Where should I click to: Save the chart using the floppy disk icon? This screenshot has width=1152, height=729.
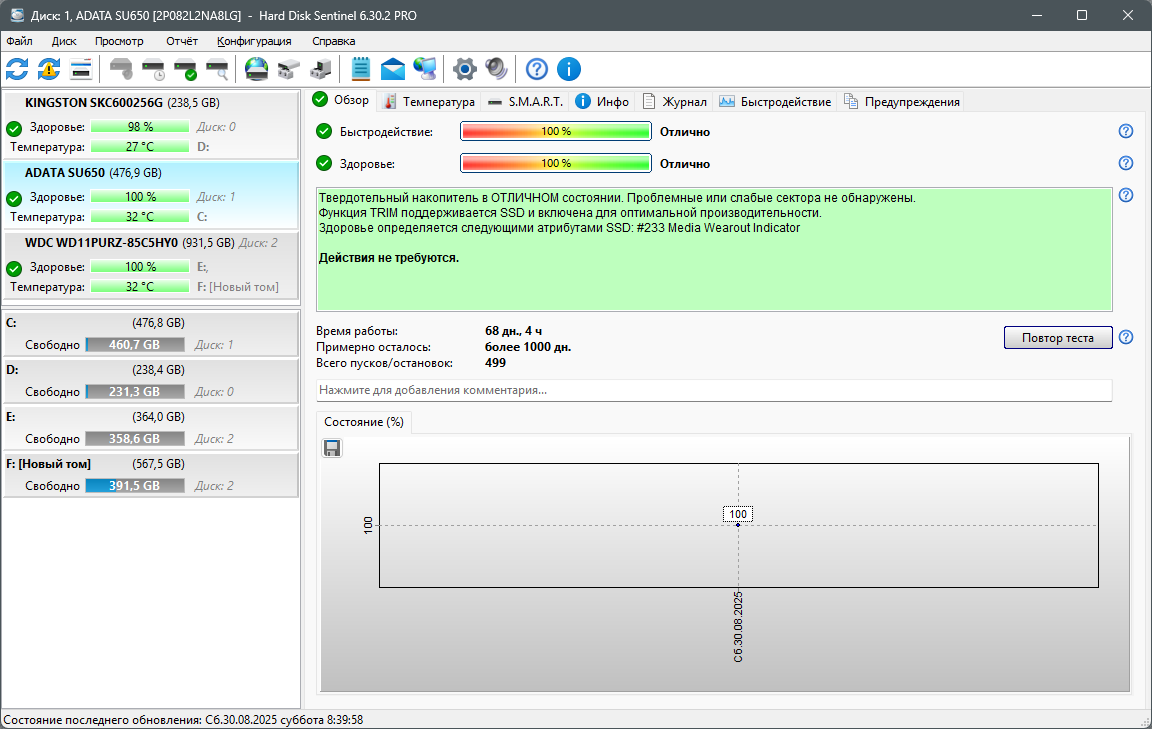pos(332,448)
